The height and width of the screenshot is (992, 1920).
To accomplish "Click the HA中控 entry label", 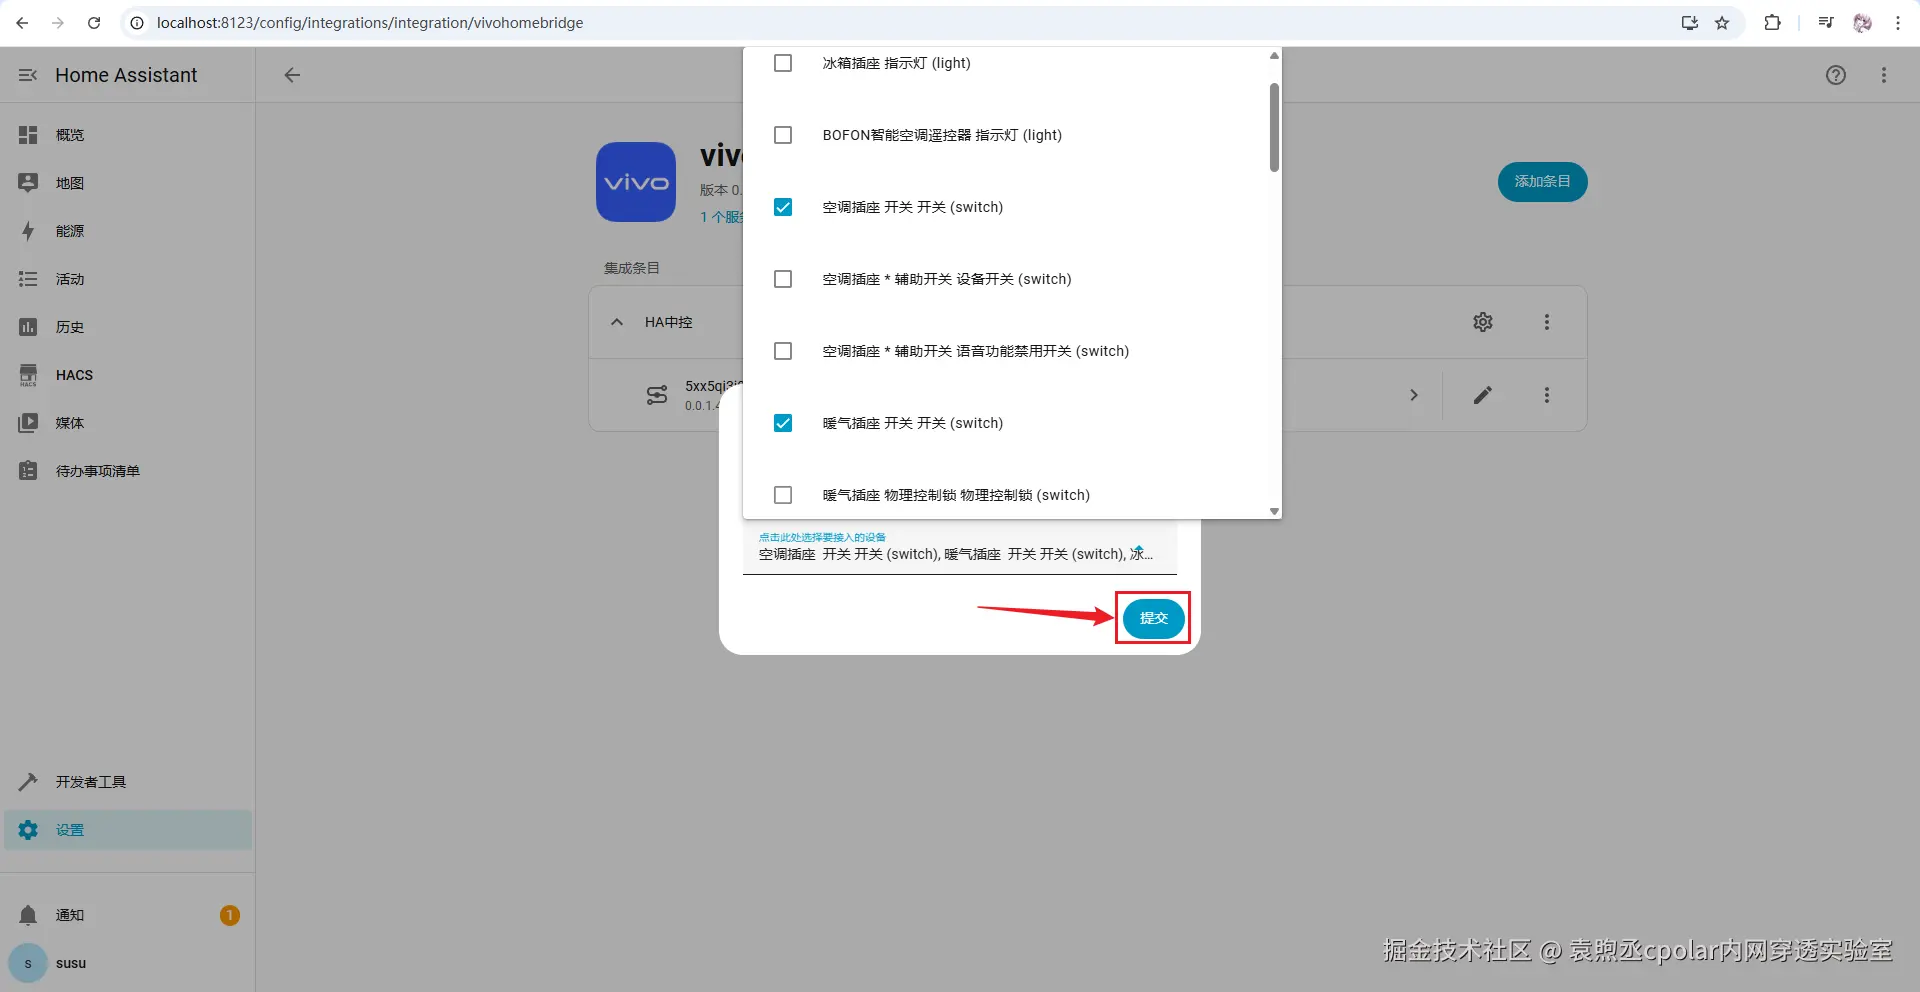I will [669, 322].
